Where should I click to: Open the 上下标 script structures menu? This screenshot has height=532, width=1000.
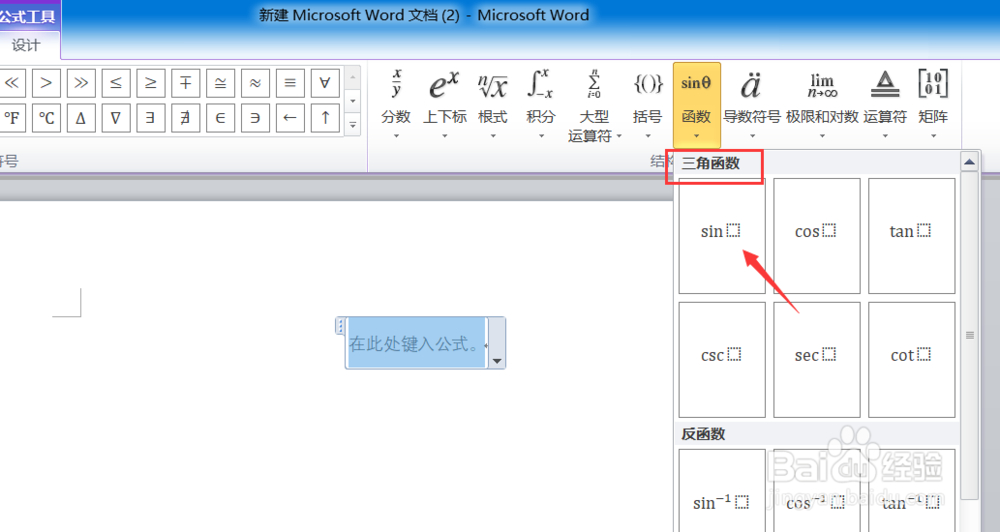(445, 105)
